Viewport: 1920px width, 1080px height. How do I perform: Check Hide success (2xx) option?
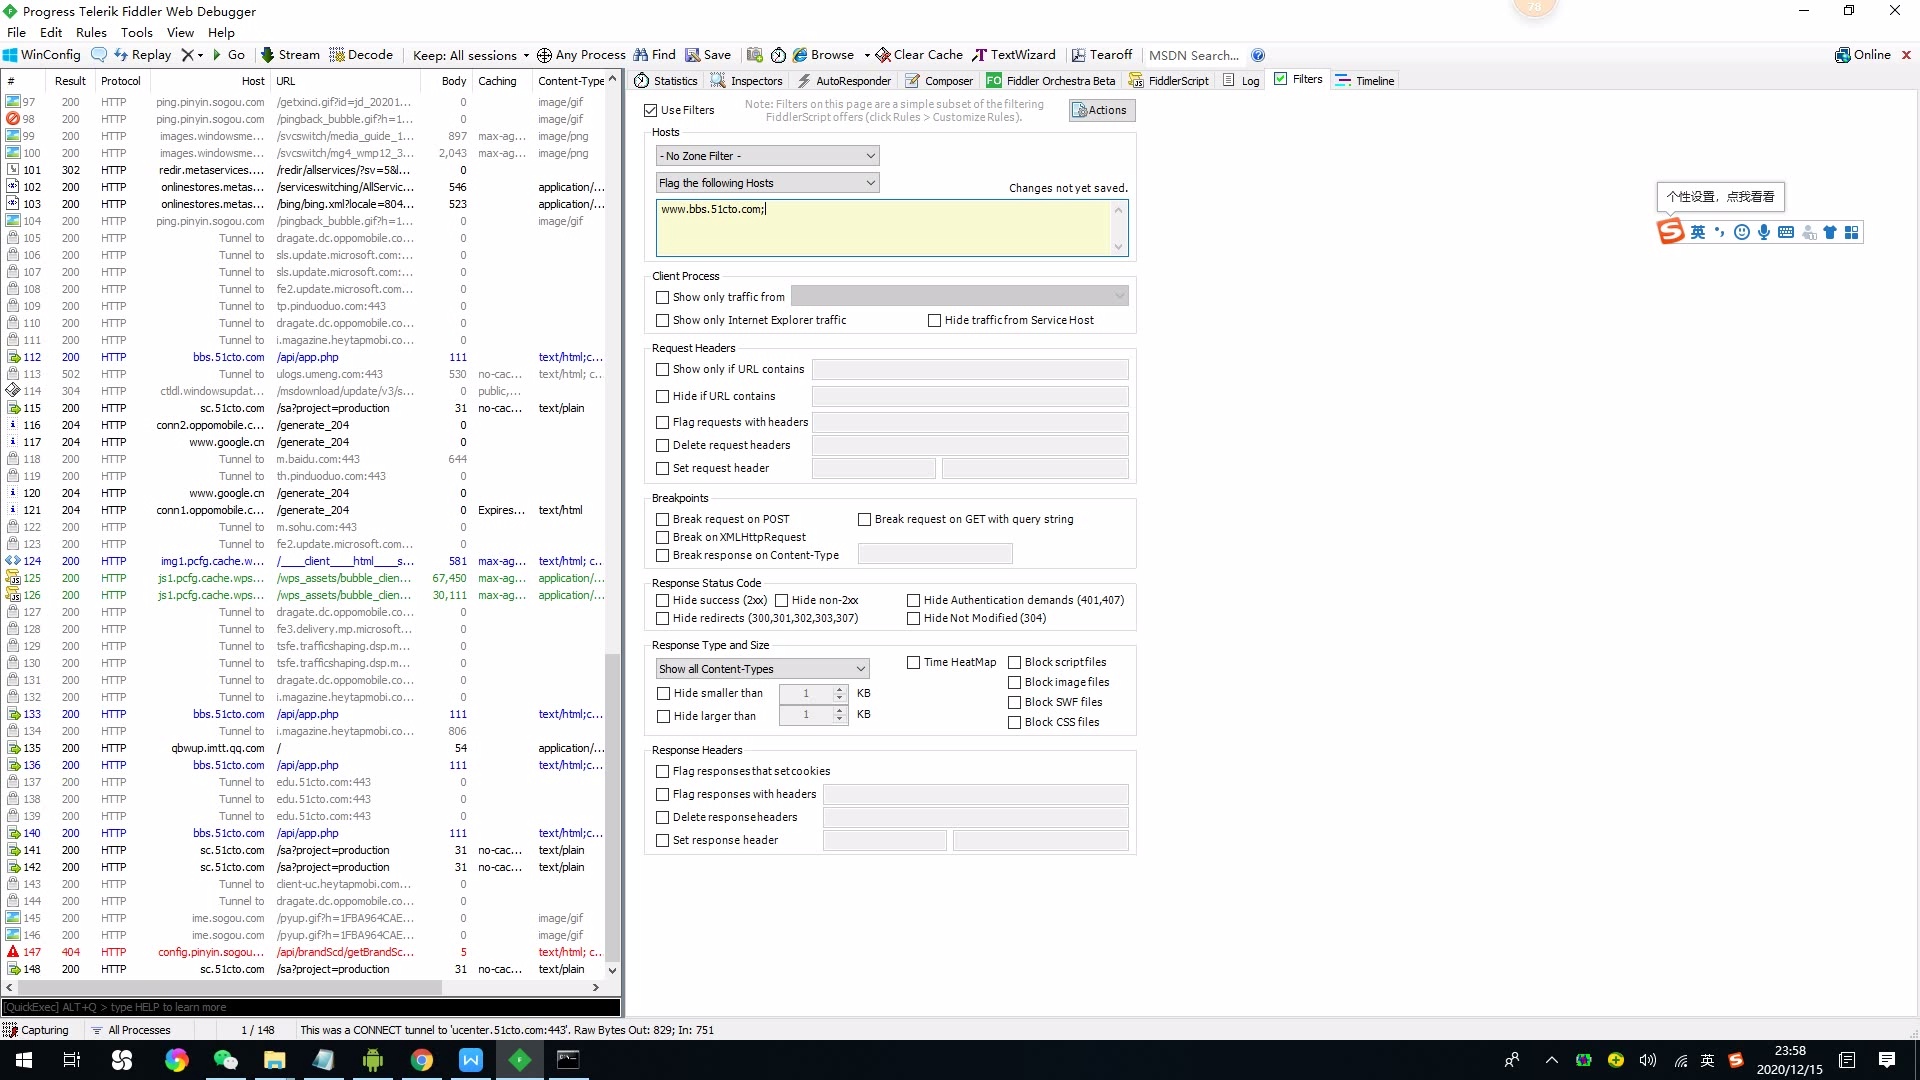pyautogui.click(x=662, y=600)
